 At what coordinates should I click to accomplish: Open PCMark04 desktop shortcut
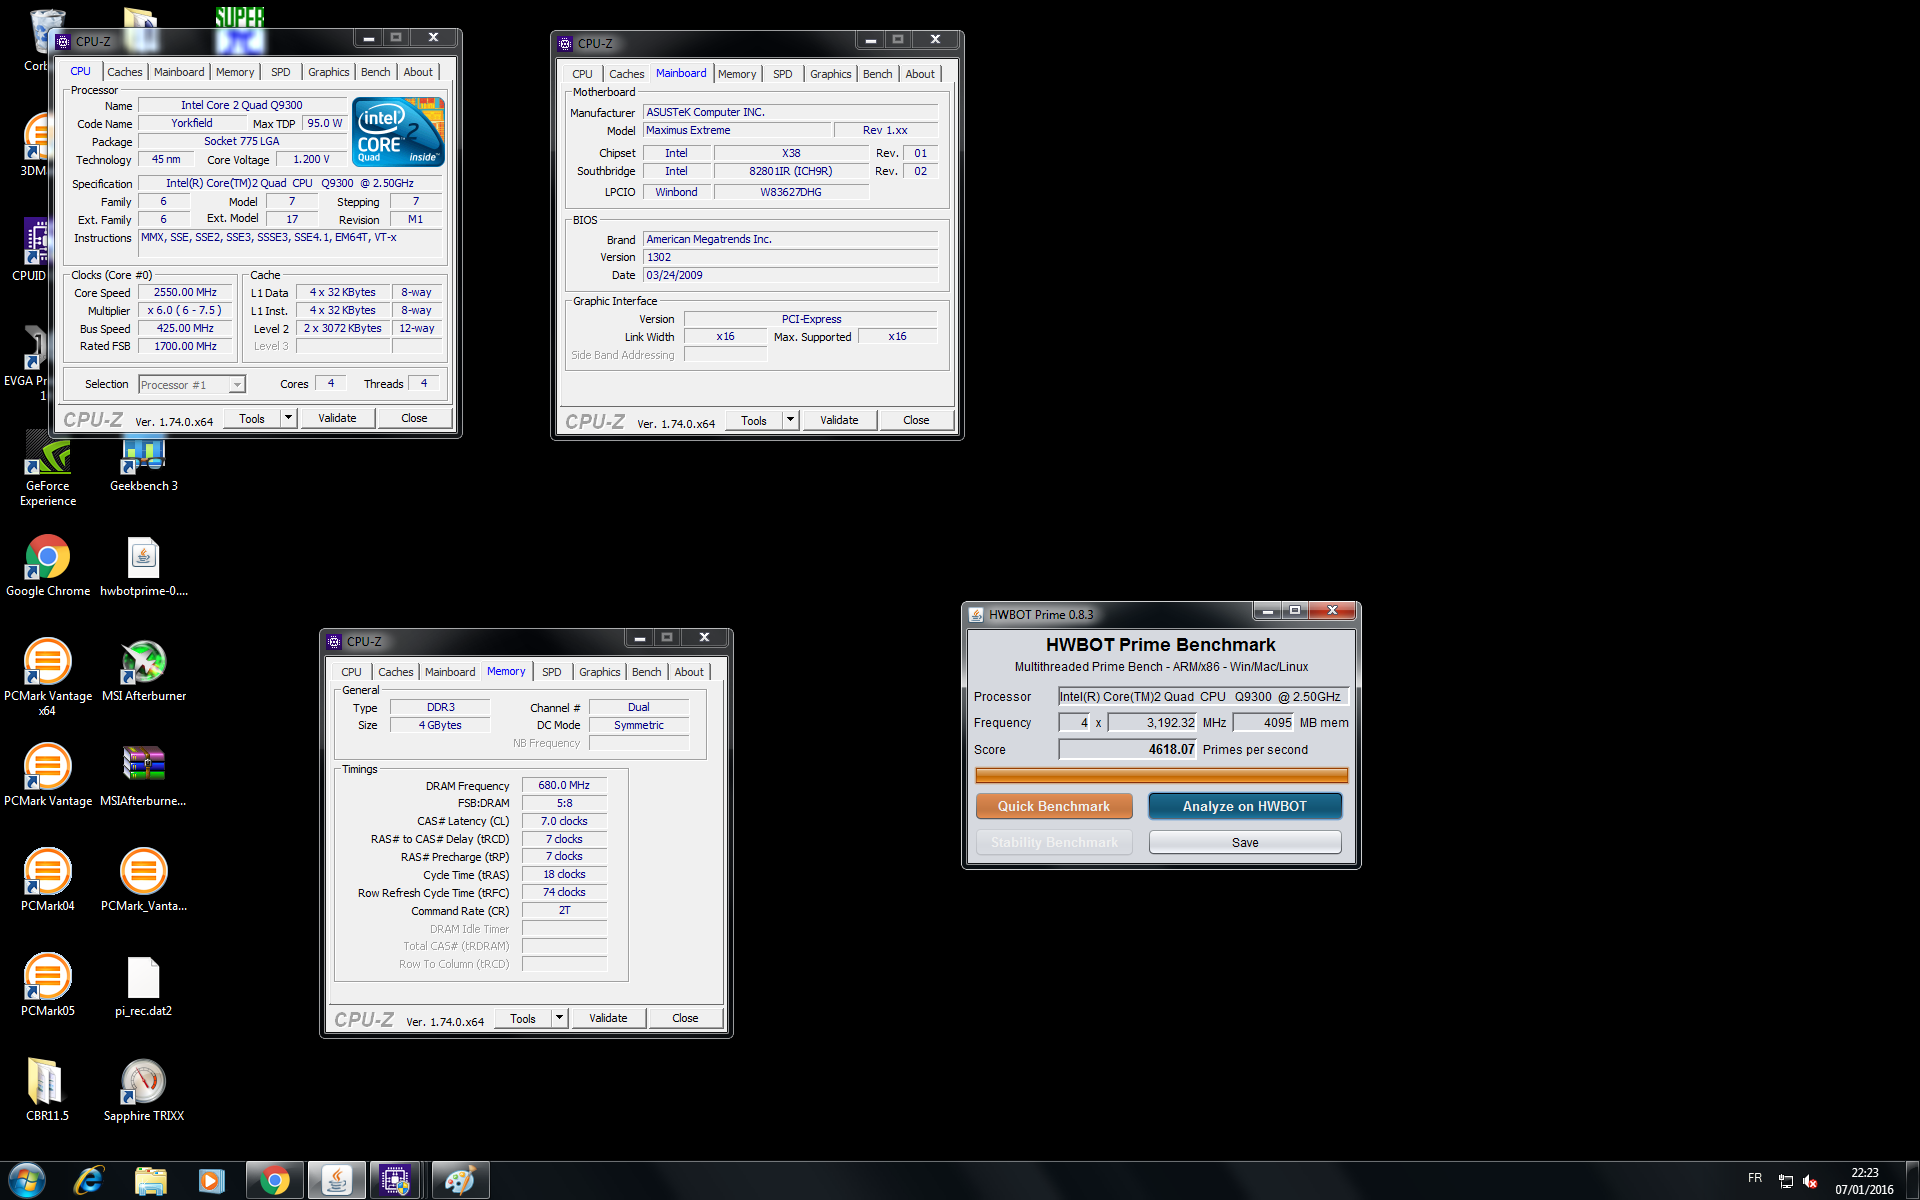[48, 881]
